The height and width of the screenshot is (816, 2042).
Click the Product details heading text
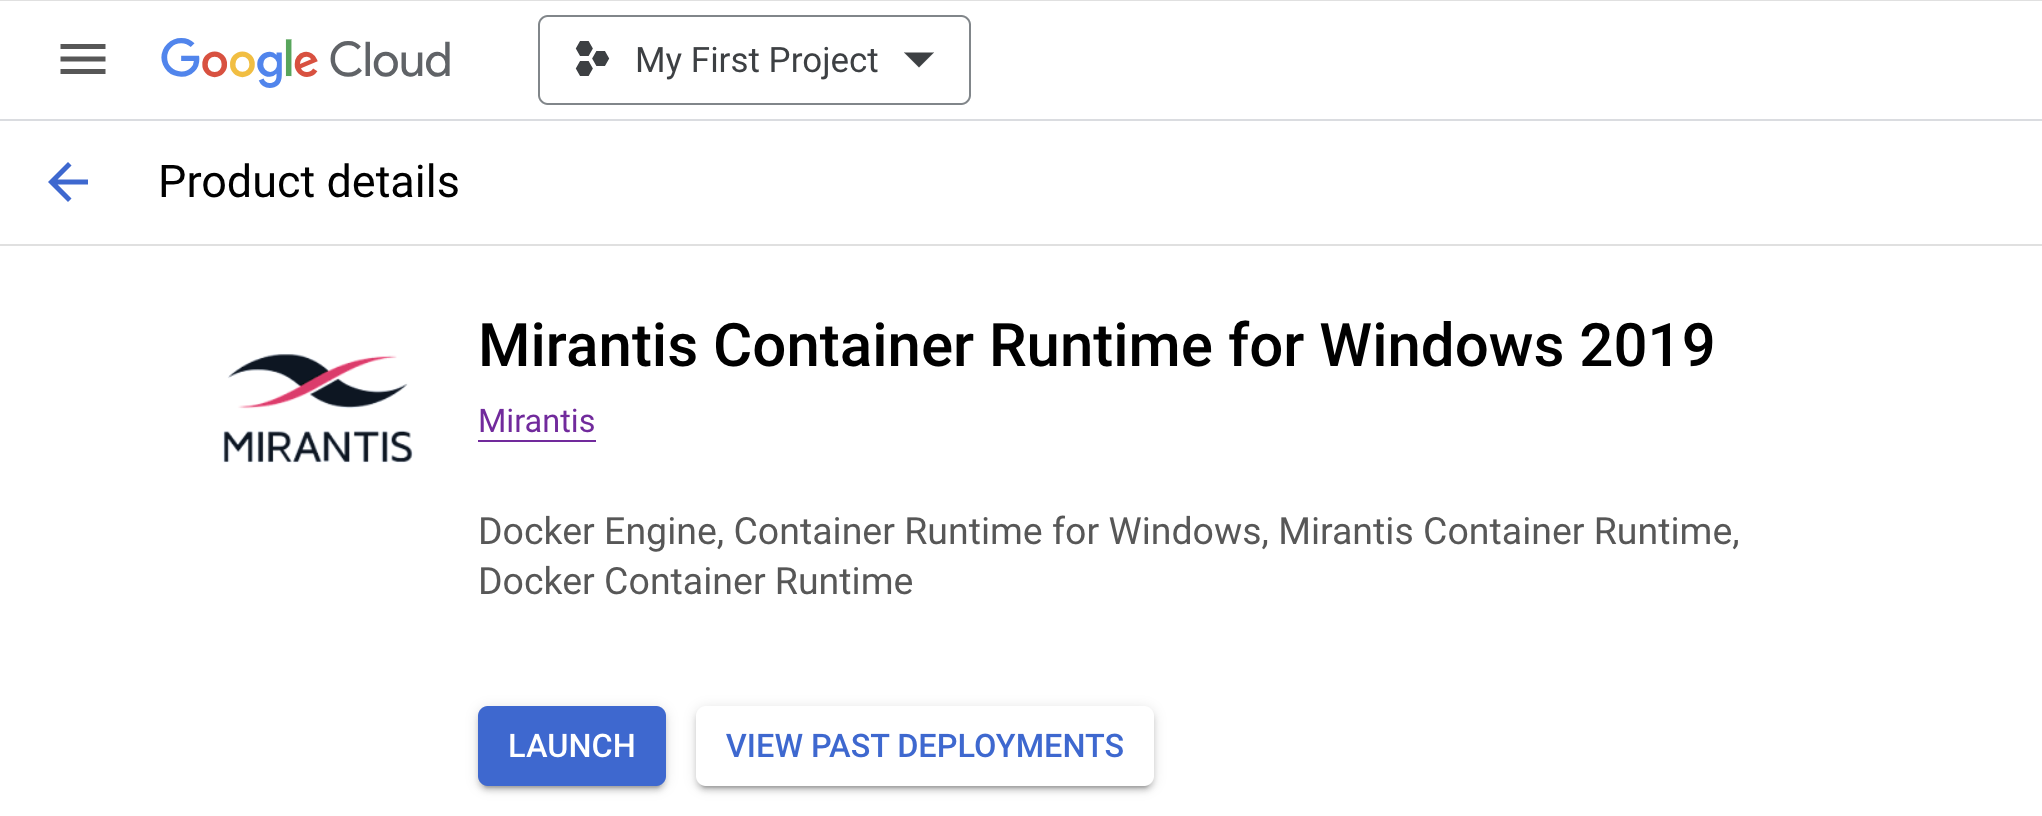(x=309, y=182)
